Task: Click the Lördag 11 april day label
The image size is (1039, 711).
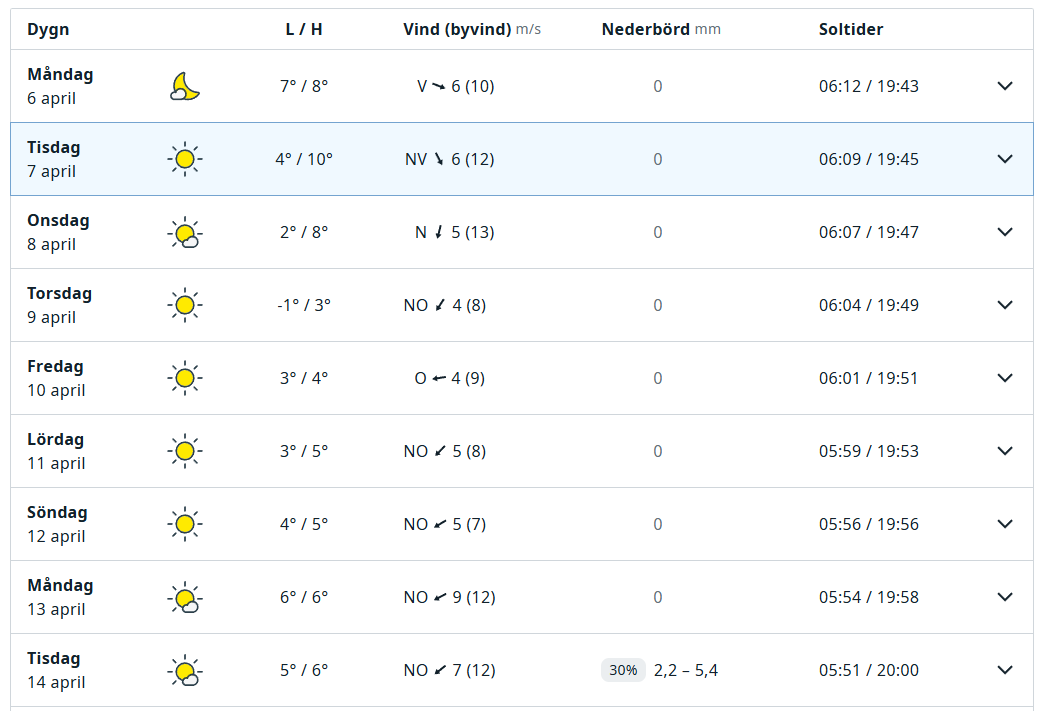Action: click(x=56, y=451)
